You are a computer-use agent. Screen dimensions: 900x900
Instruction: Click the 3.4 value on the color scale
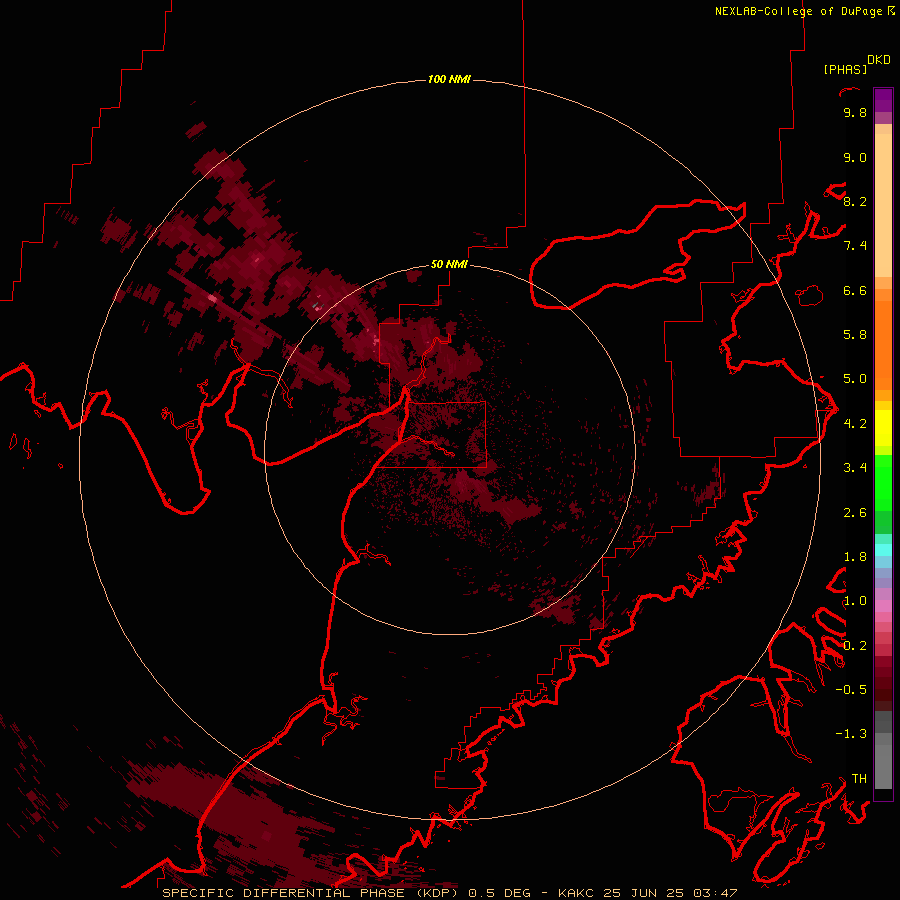tap(855, 468)
